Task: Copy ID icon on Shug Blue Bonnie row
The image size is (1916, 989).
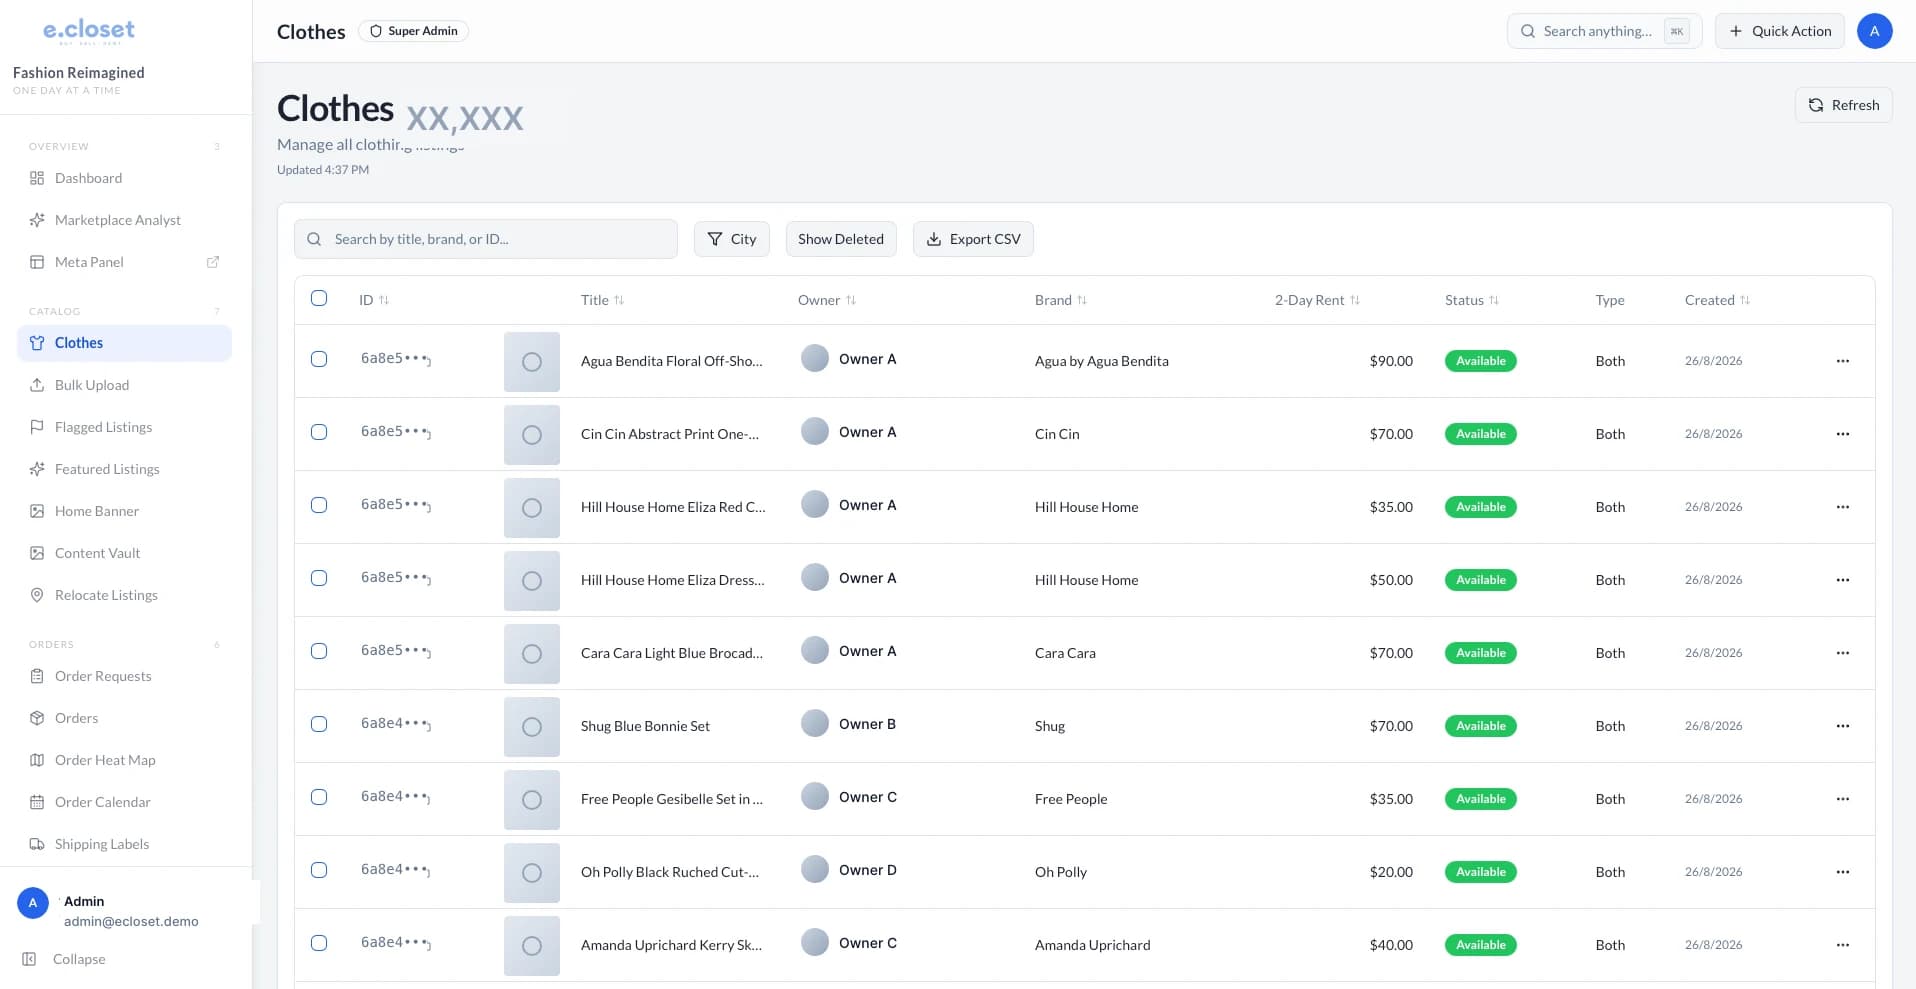Action: pos(427,726)
